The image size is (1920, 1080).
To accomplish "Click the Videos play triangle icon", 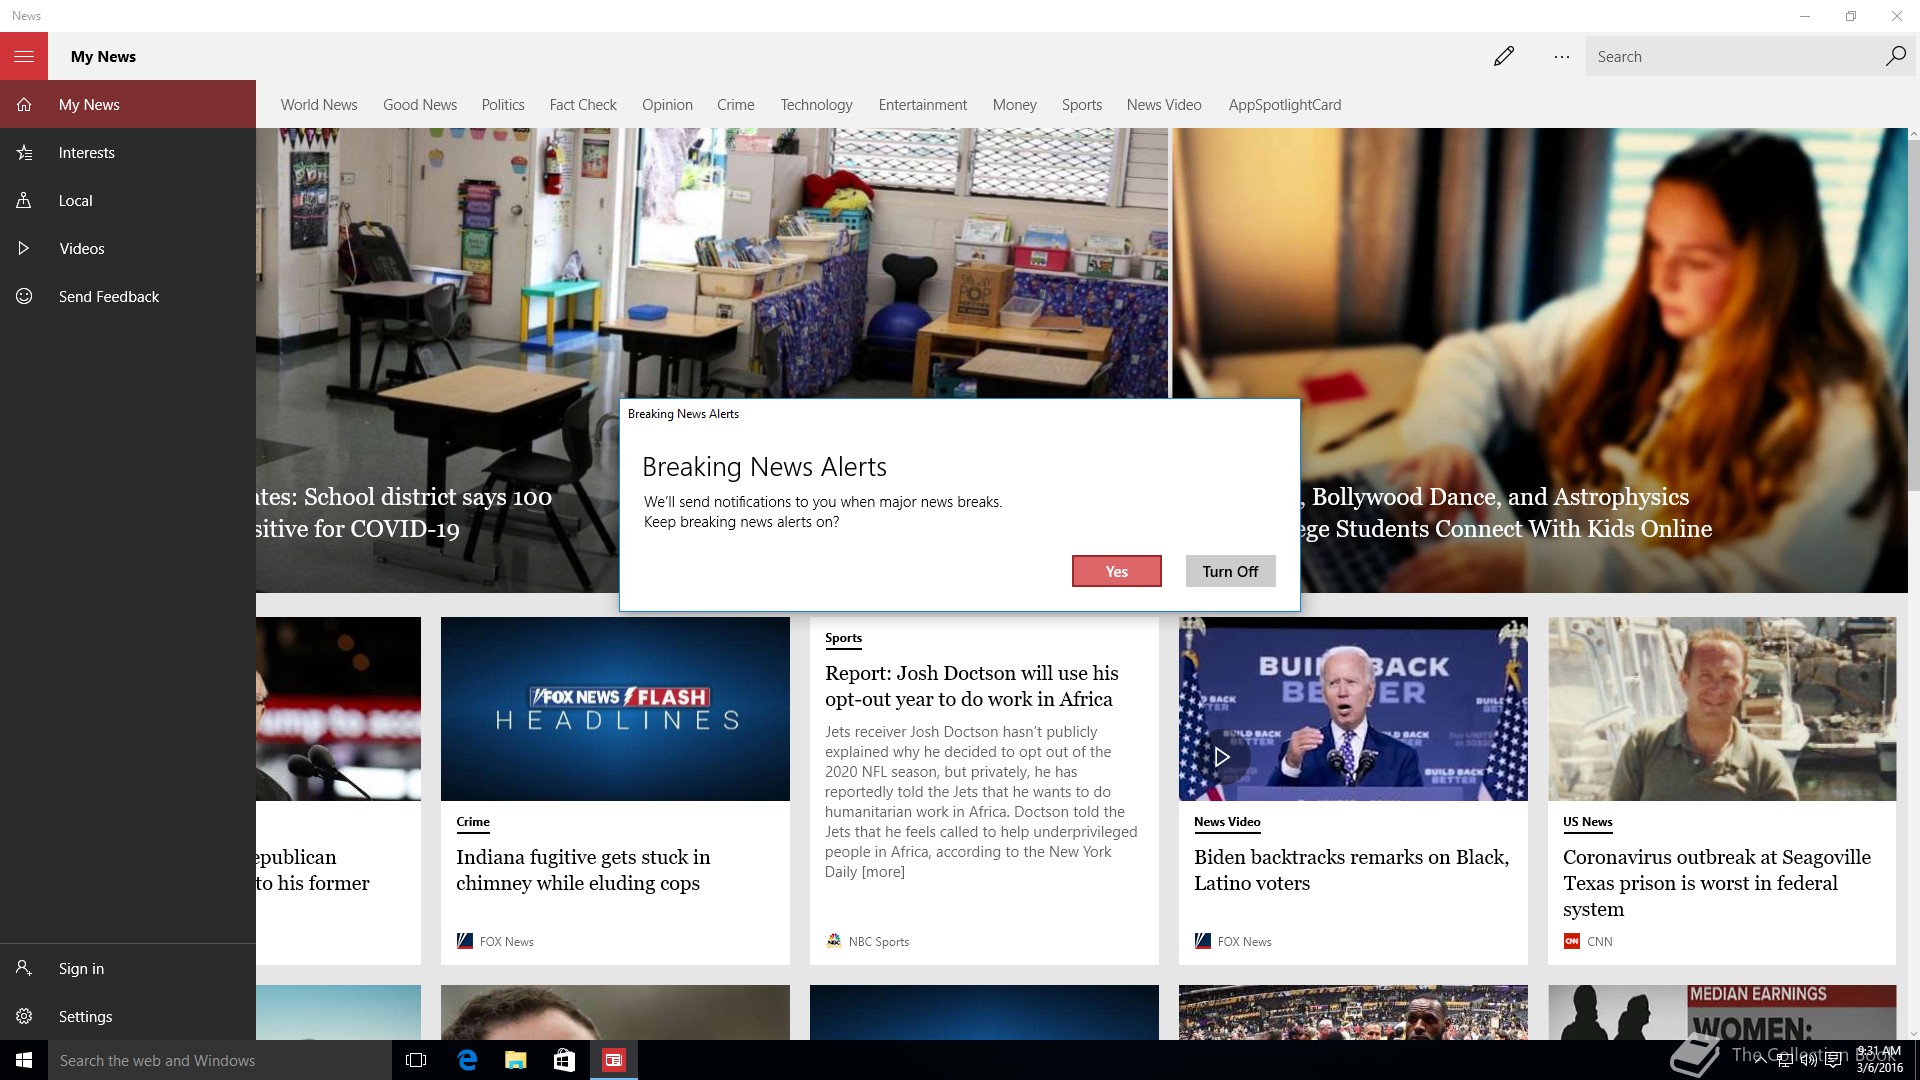I will 24,248.
